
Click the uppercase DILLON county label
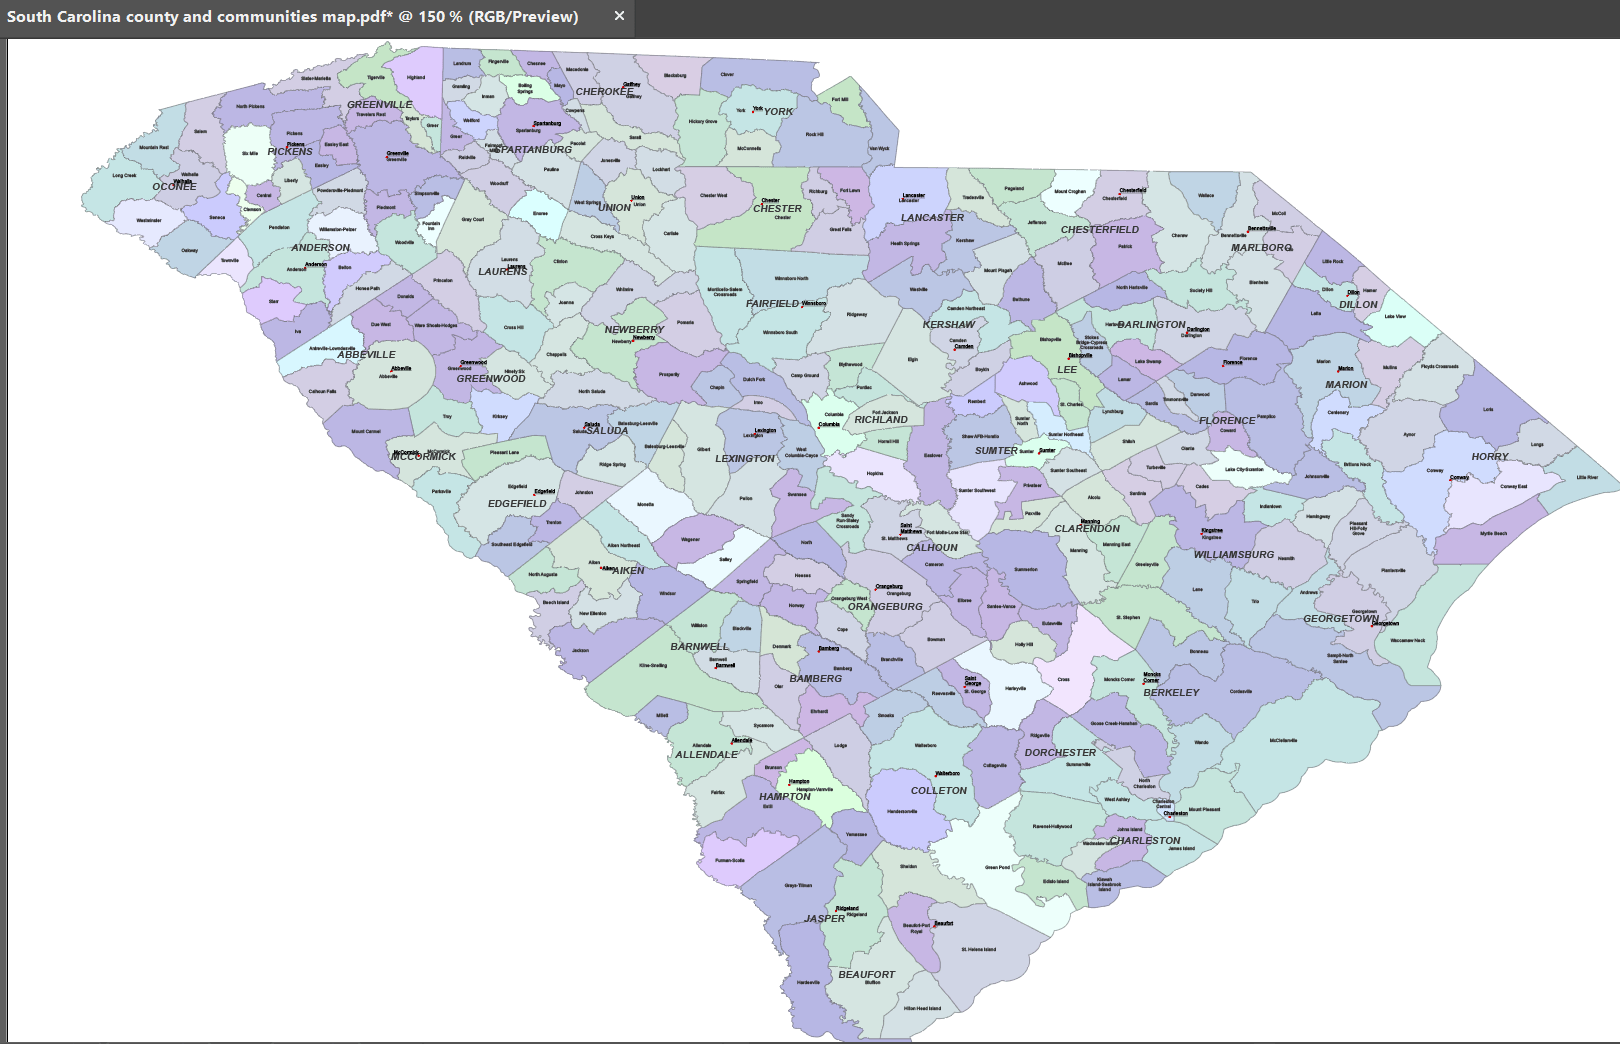1359,305
